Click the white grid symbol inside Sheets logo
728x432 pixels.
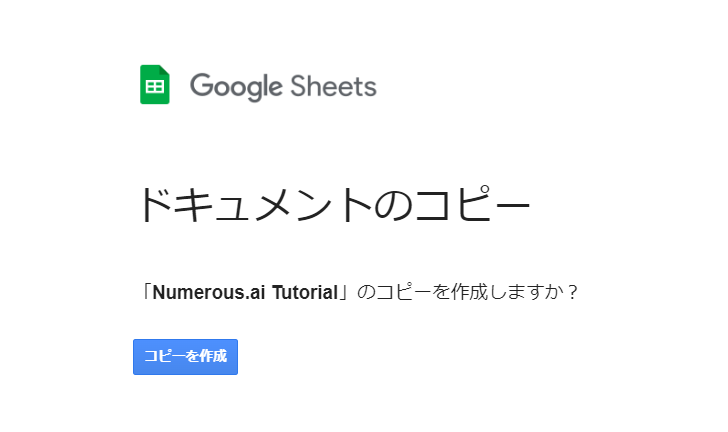point(155,88)
